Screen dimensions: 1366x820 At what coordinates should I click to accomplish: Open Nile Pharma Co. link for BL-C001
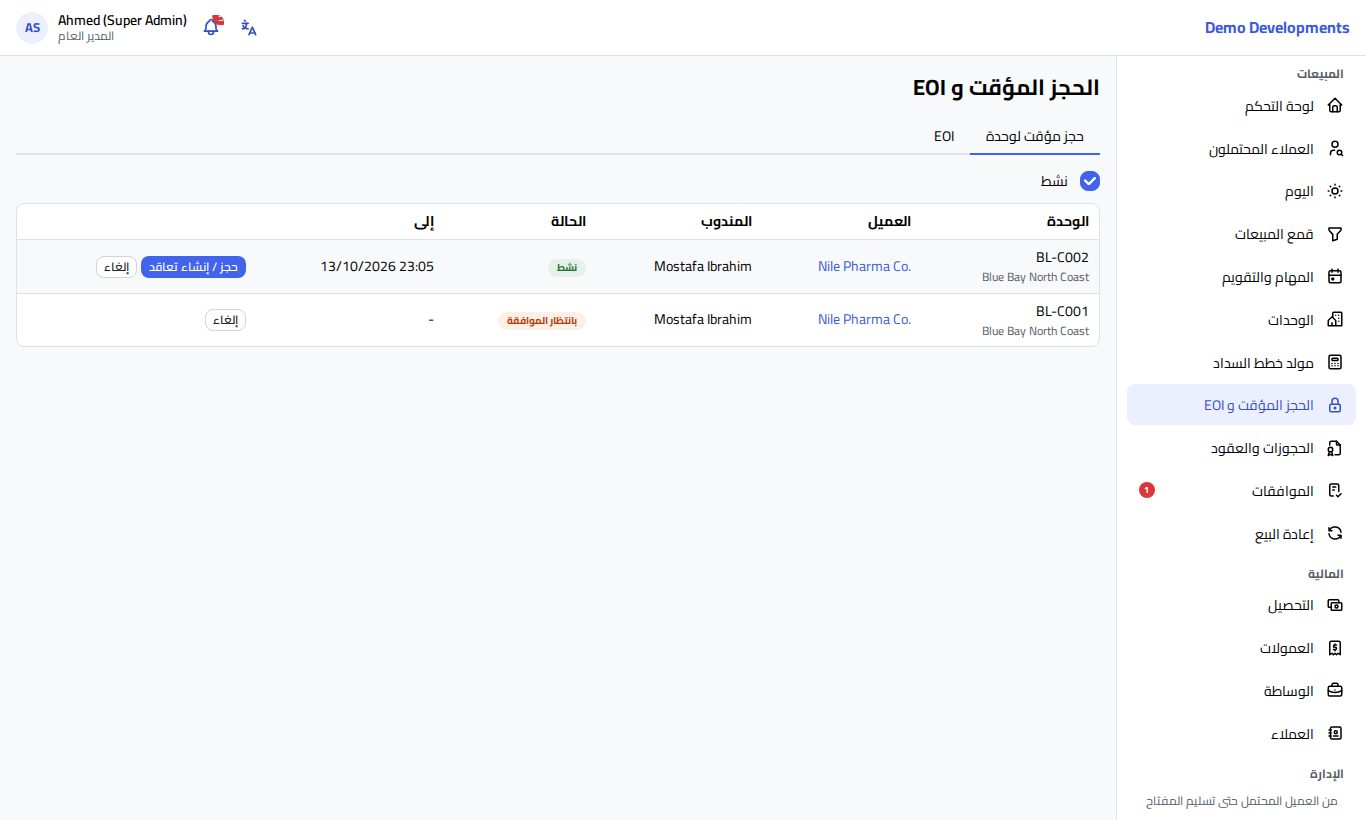pyautogui.click(x=864, y=319)
